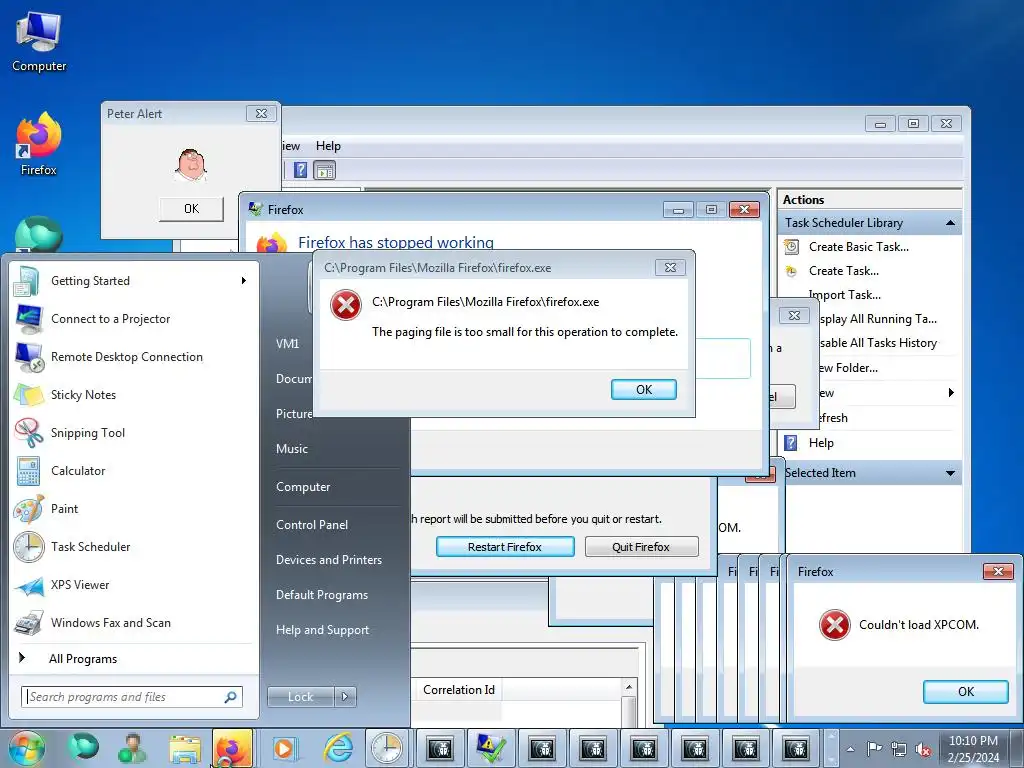1024x768 pixels.
Task: Open Control Panel from Start menu
Action: 312,524
